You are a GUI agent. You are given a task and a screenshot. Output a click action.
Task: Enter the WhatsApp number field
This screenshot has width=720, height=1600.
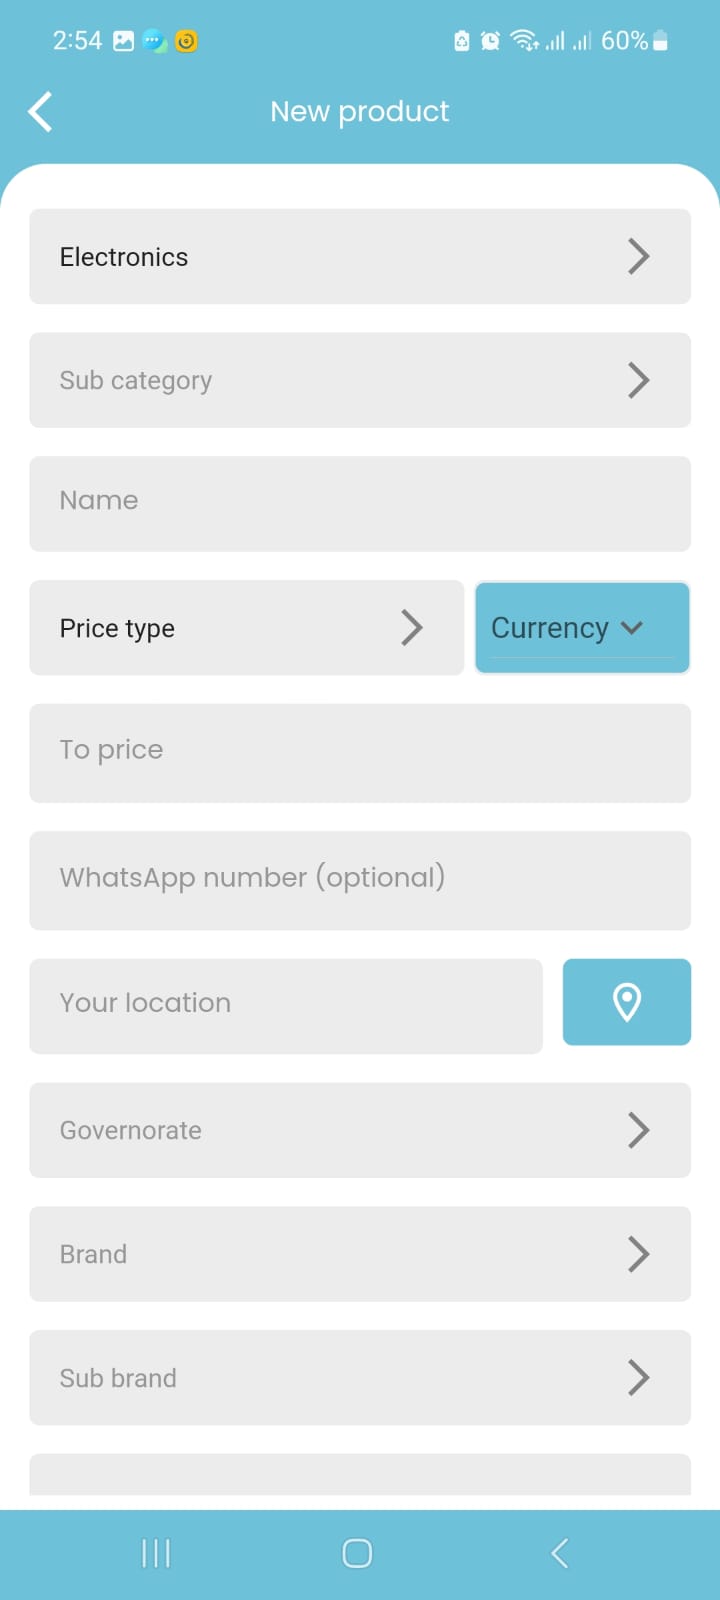(x=360, y=880)
